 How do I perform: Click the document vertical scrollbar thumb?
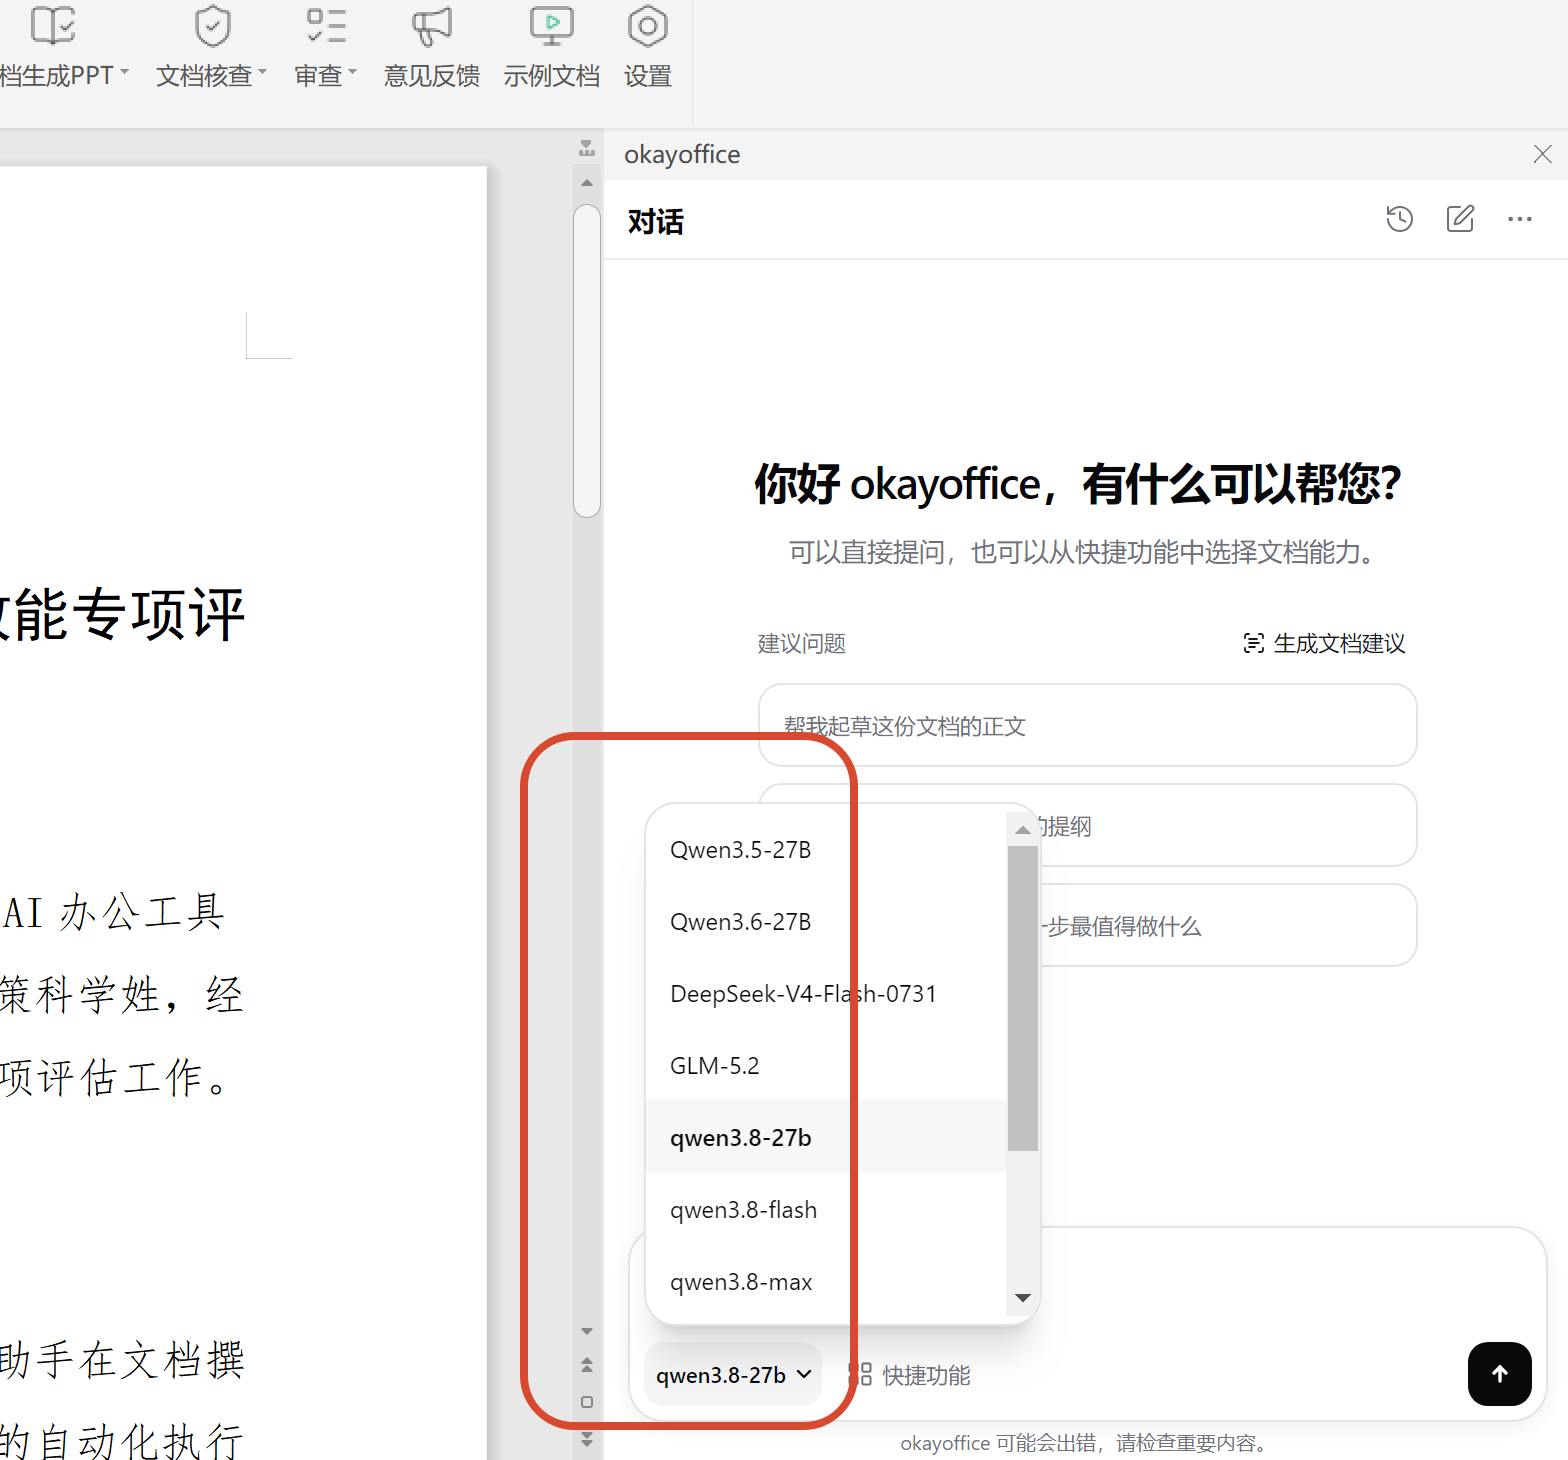(587, 361)
